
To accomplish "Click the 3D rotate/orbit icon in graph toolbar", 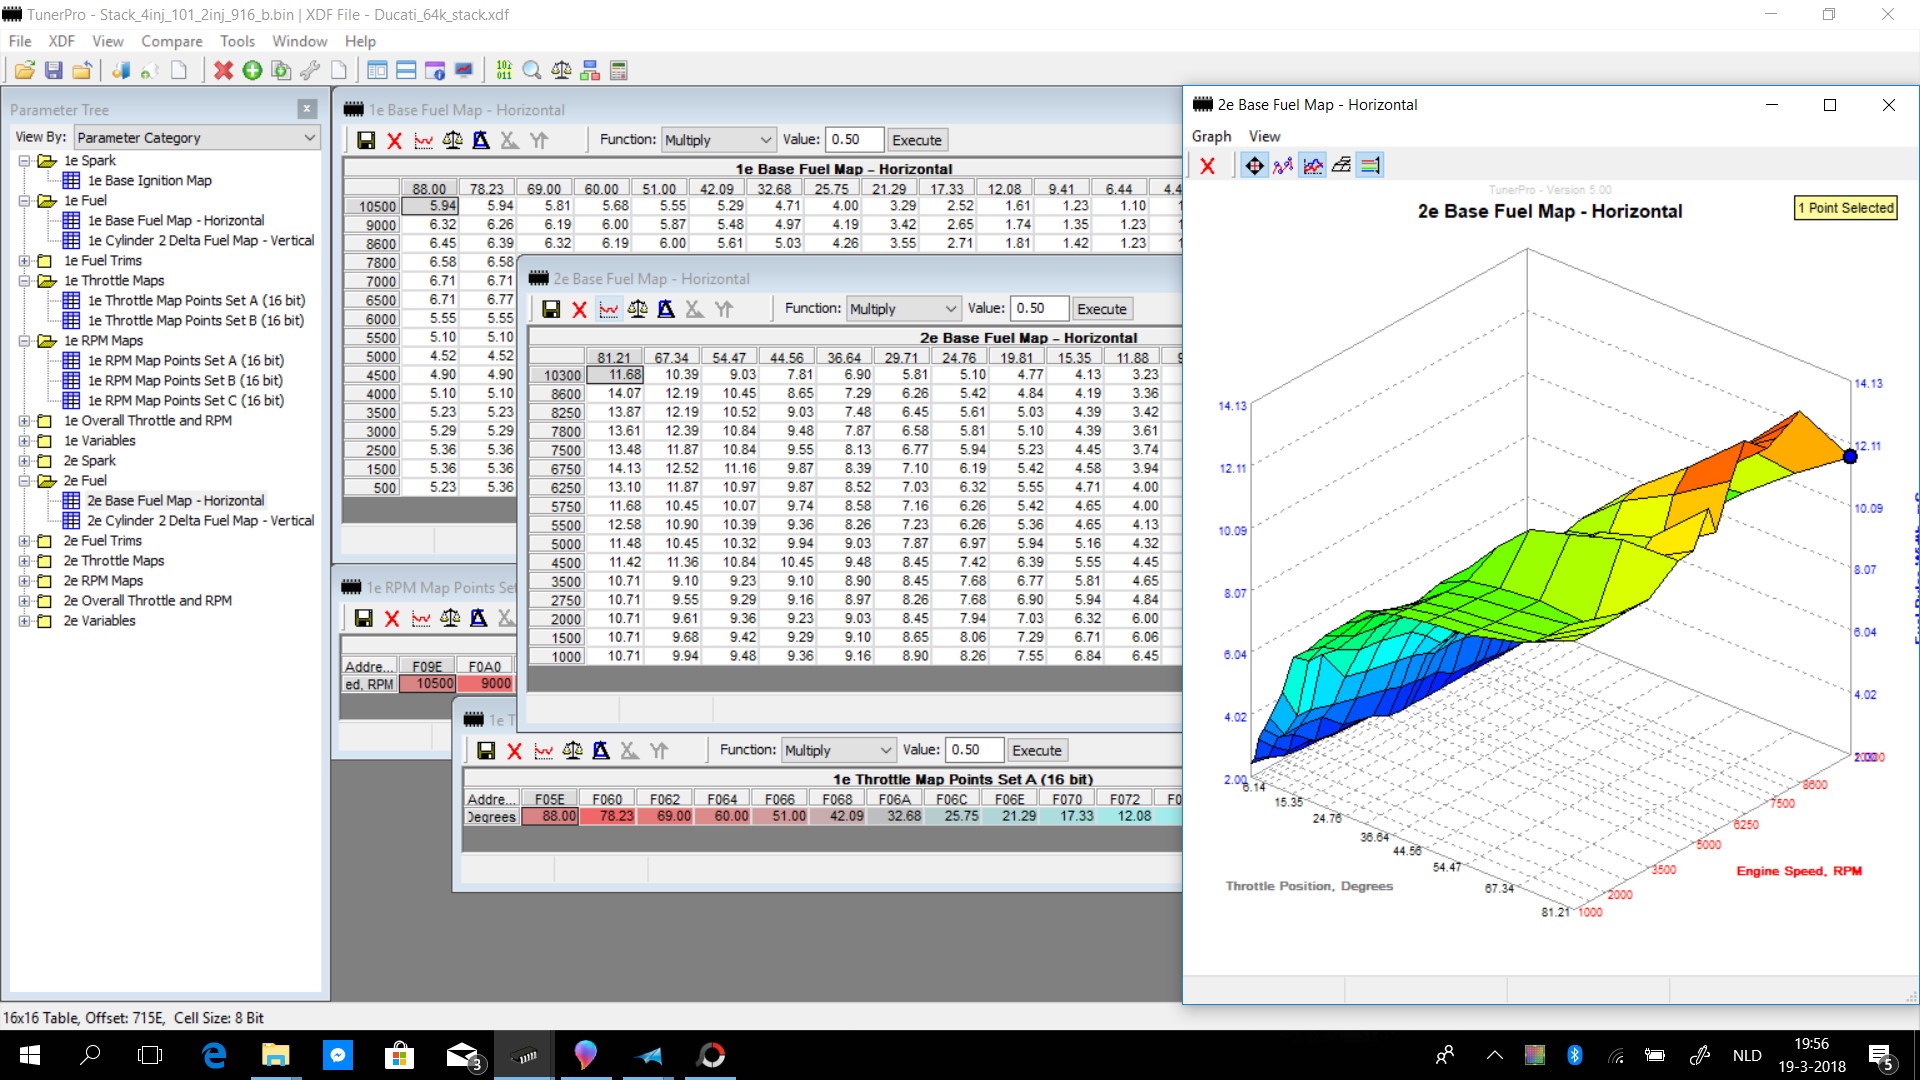I will 1254,165.
